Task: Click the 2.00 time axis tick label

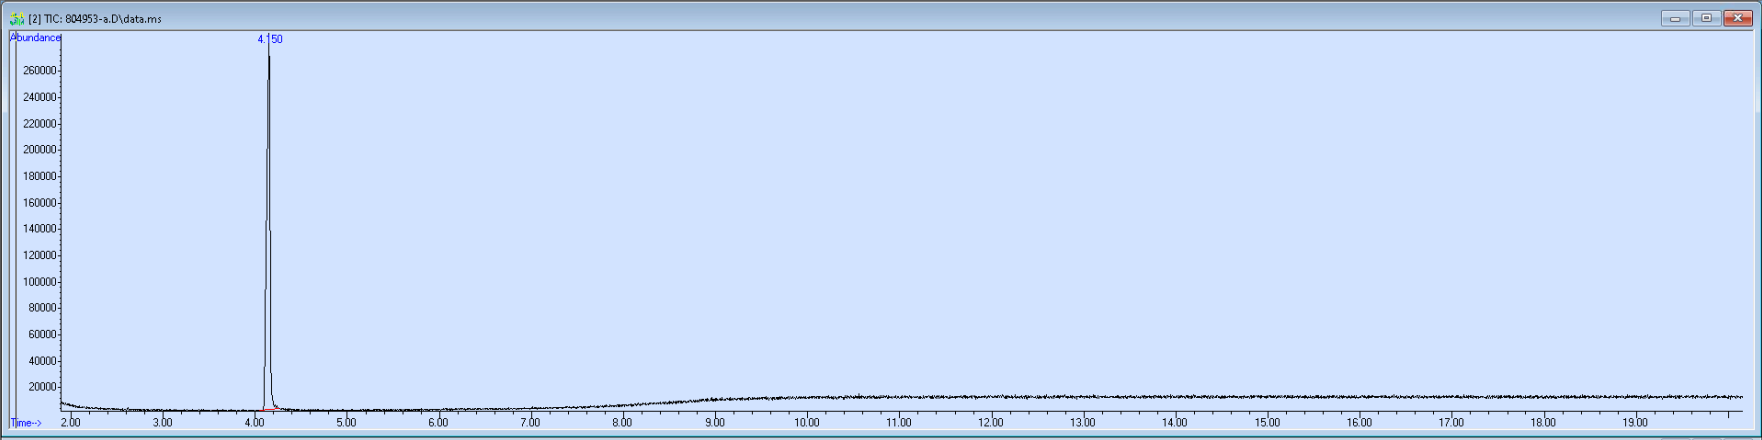Action: pos(70,423)
